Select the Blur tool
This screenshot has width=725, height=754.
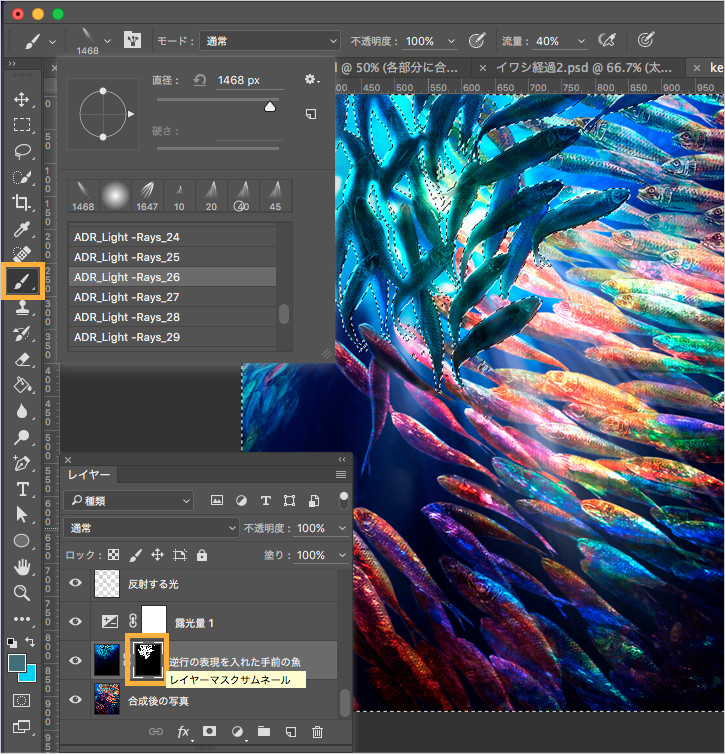[21, 412]
